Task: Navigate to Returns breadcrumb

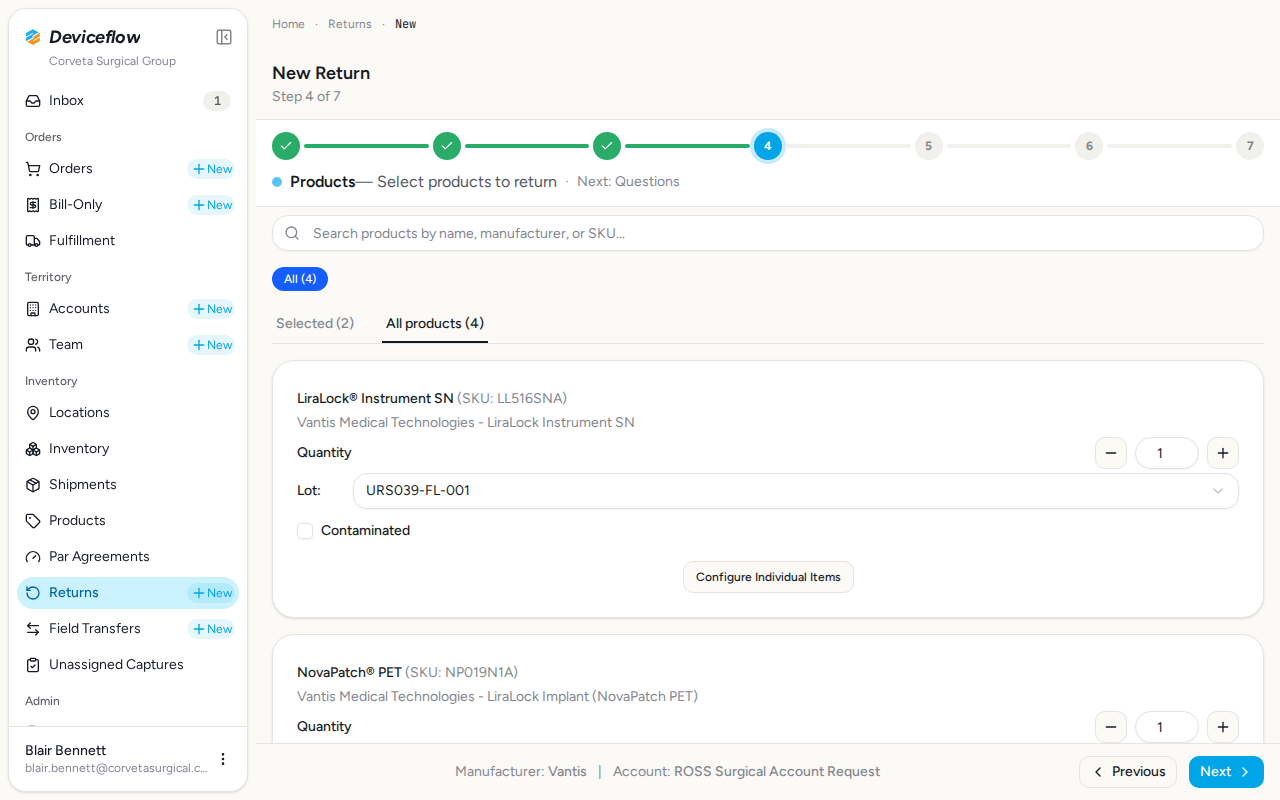Action: [350, 24]
